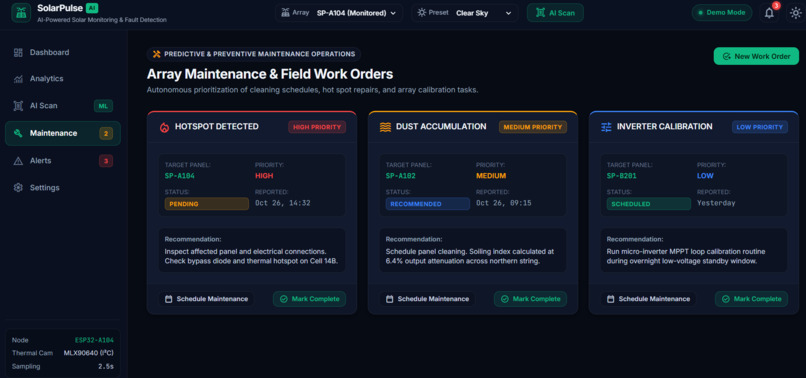Schedule Maintenance for the Hotspot Detected card
Image resolution: width=806 pixels, height=378 pixels.
pyautogui.click(x=206, y=299)
